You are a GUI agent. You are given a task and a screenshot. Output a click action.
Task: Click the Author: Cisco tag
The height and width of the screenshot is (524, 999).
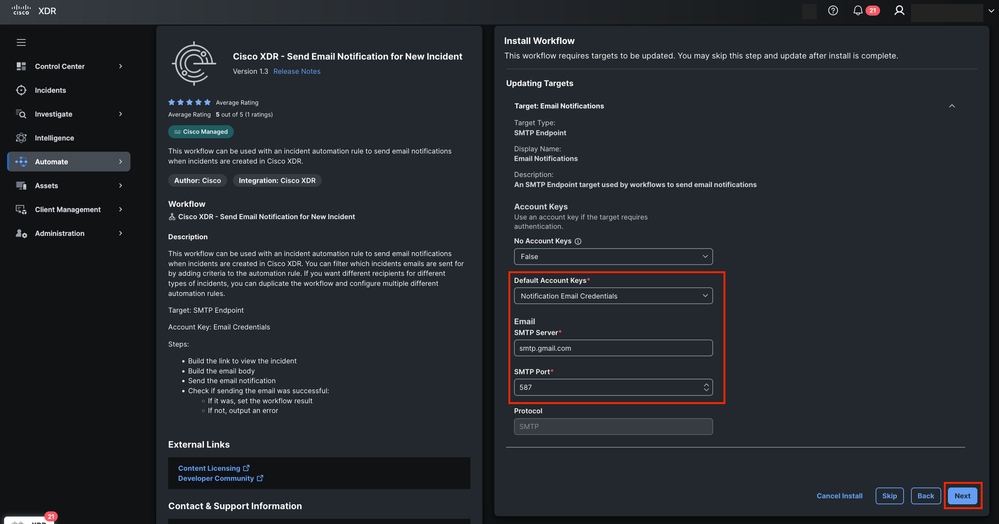click(x=198, y=180)
